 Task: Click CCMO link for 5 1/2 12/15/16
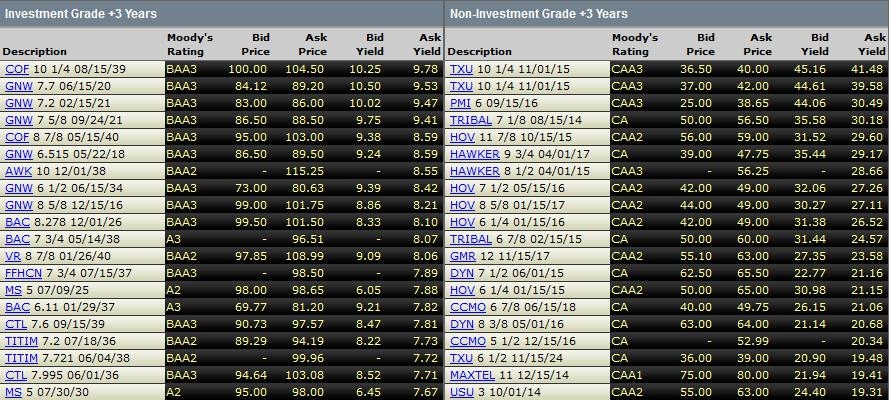[468, 342]
